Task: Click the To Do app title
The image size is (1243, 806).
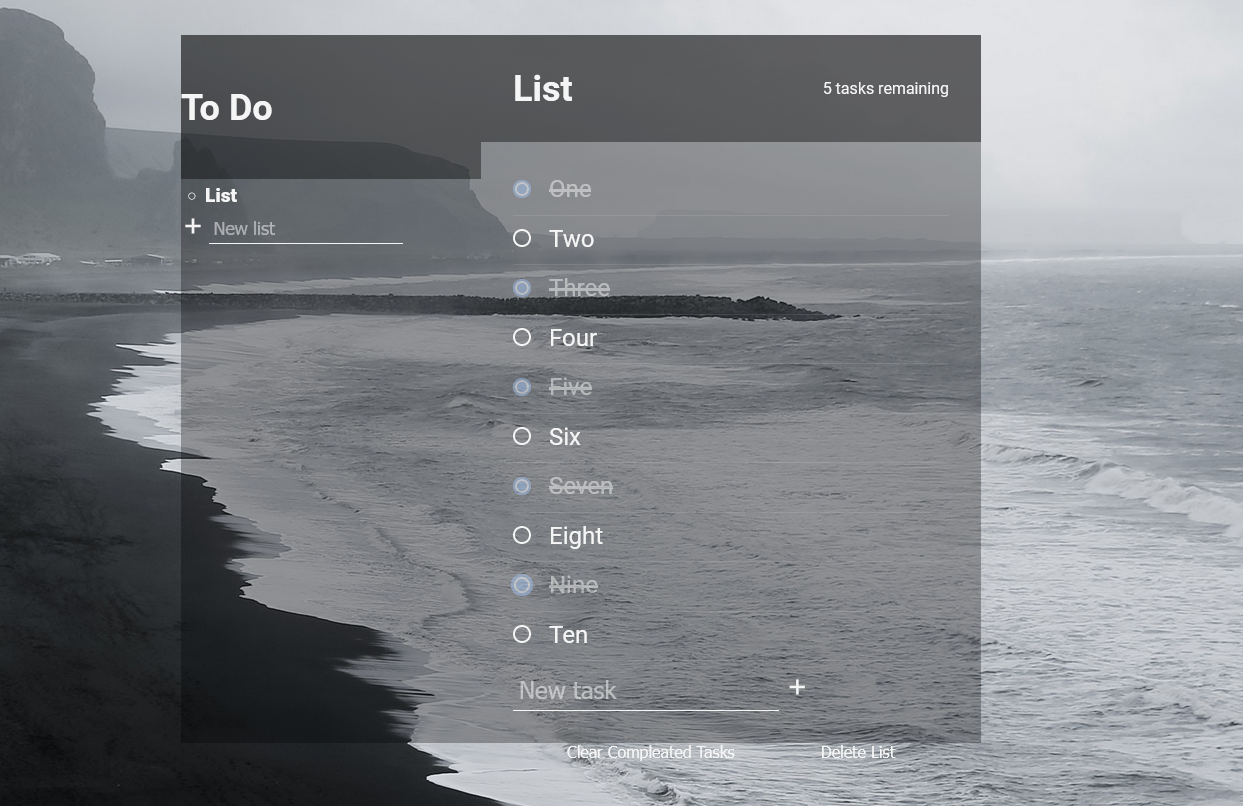Action: 227,108
